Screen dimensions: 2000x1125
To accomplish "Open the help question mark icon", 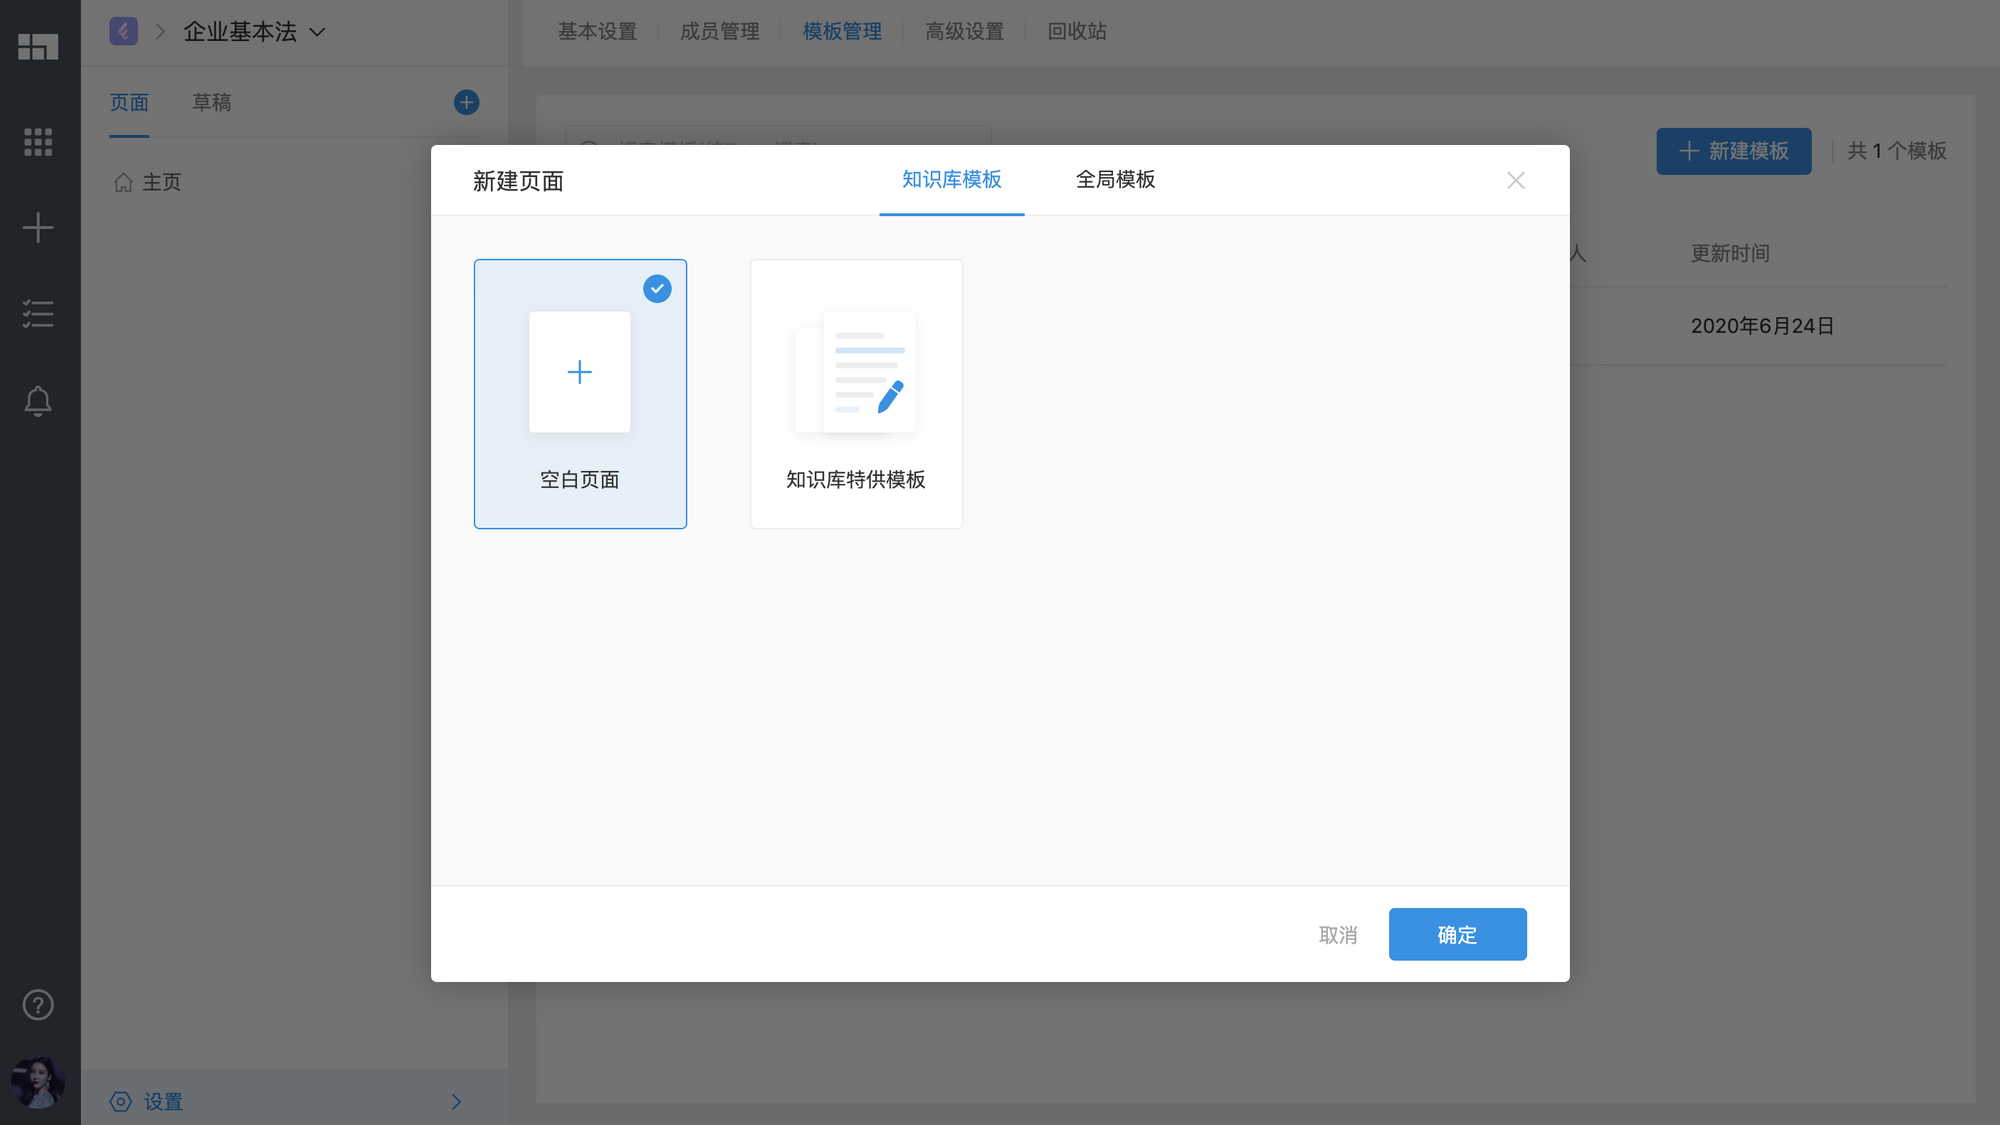I will click(x=38, y=1005).
